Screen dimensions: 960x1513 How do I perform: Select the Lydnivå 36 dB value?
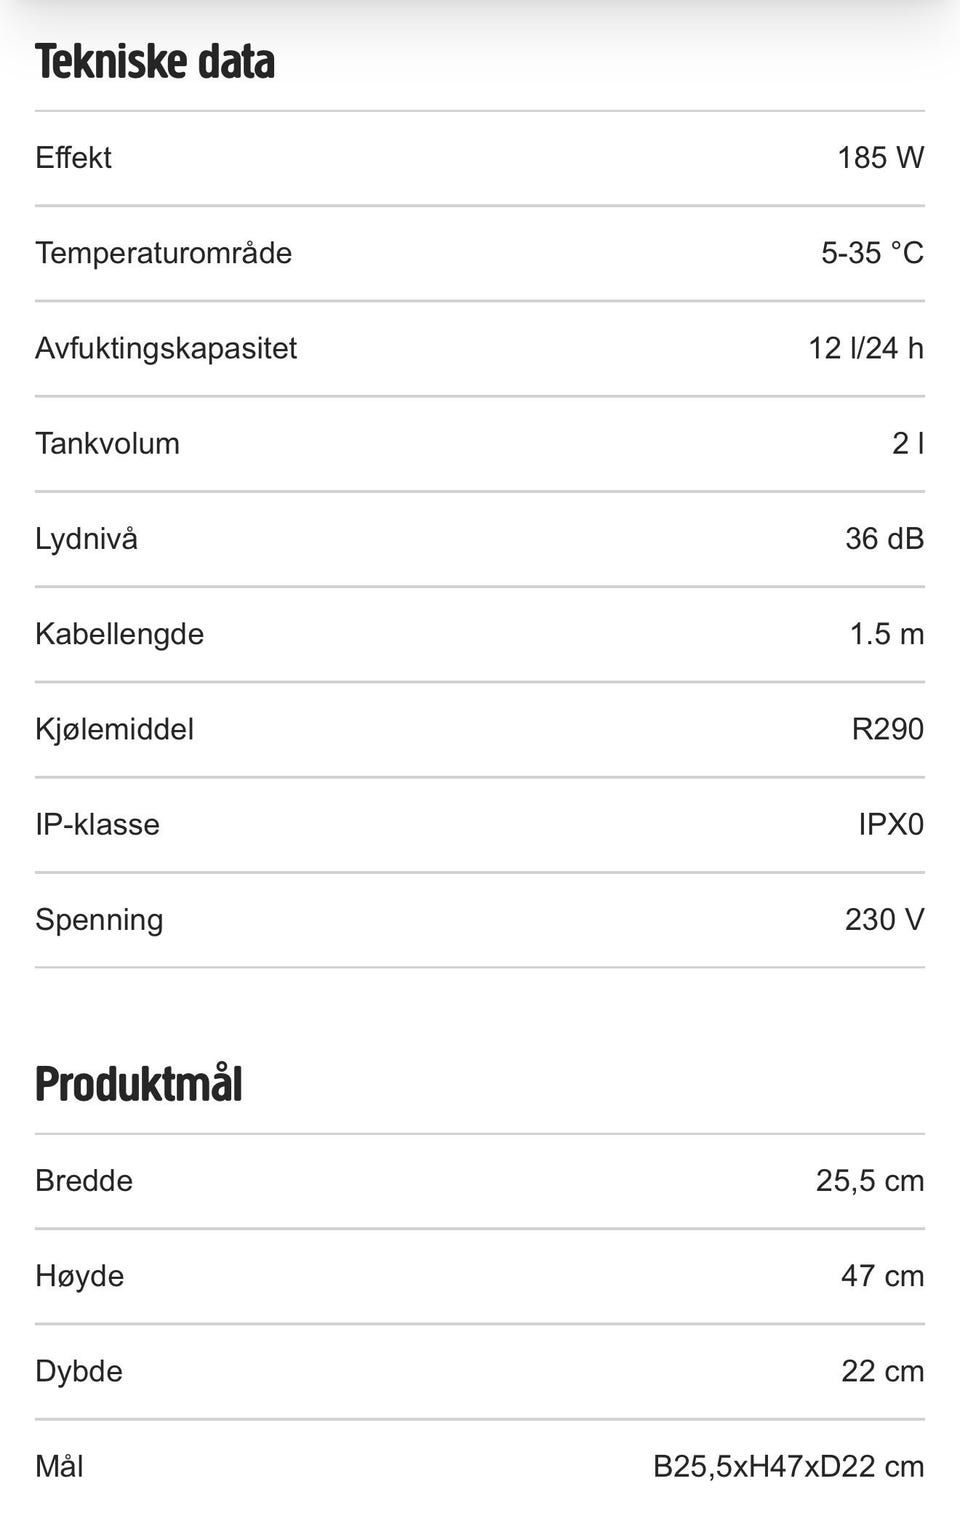884,539
